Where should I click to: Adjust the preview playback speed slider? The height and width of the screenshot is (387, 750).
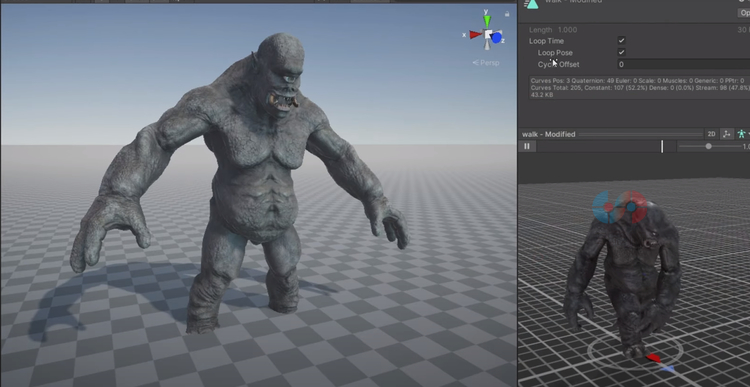click(x=708, y=146)
